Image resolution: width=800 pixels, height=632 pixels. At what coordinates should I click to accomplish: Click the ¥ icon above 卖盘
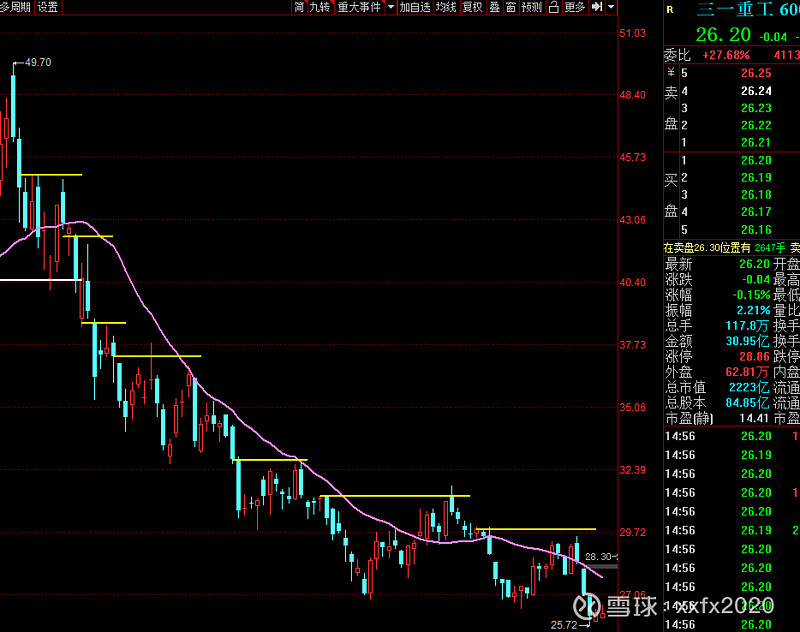tap(670, 73)
